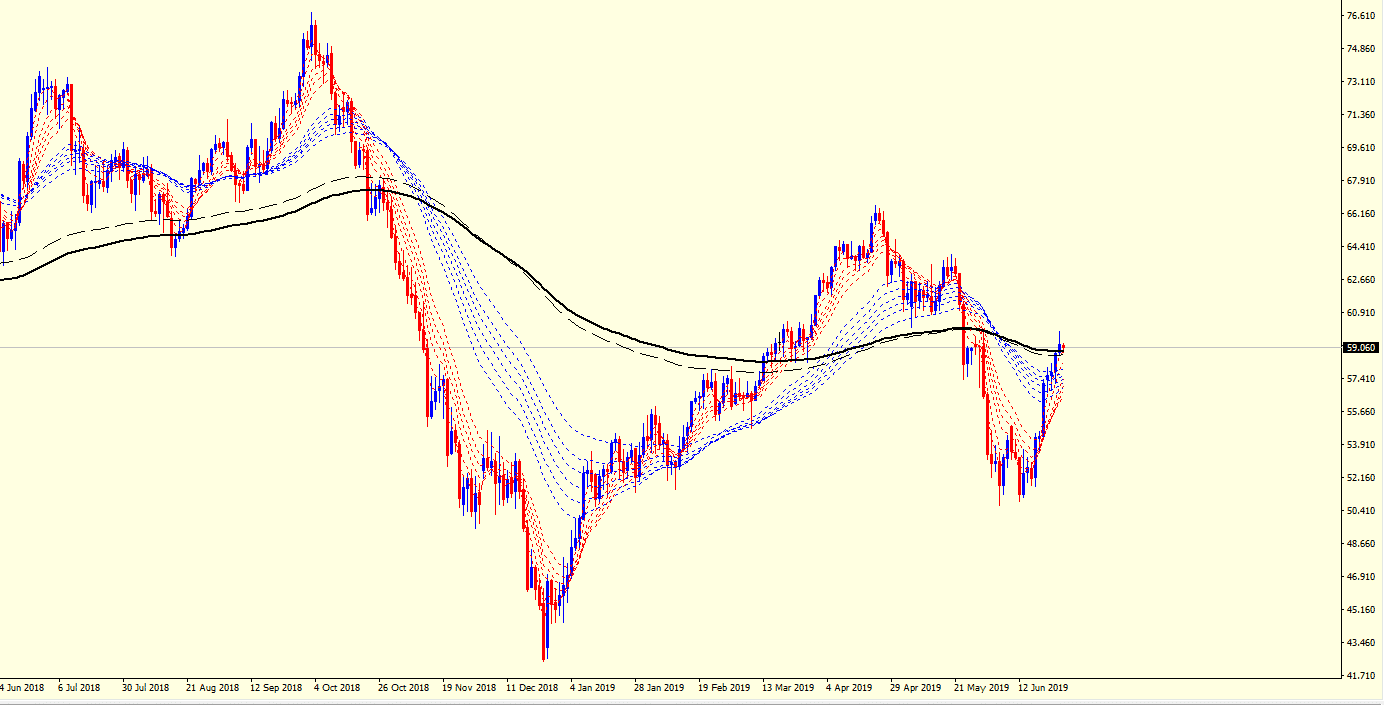Click the 67.910 price axis label

click(x=1362, y=181)
